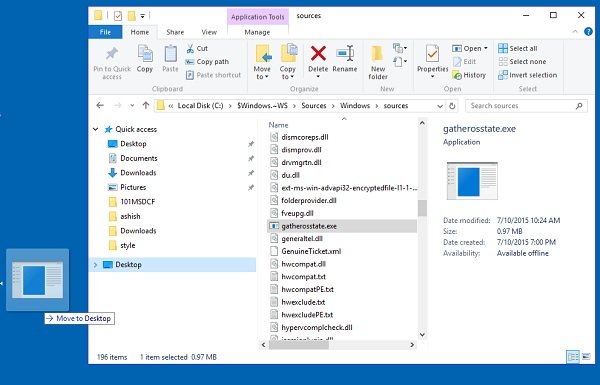This screenshot has width=600, height=385.
Task: Open the Move to ribbon icon
Action: 262,54
